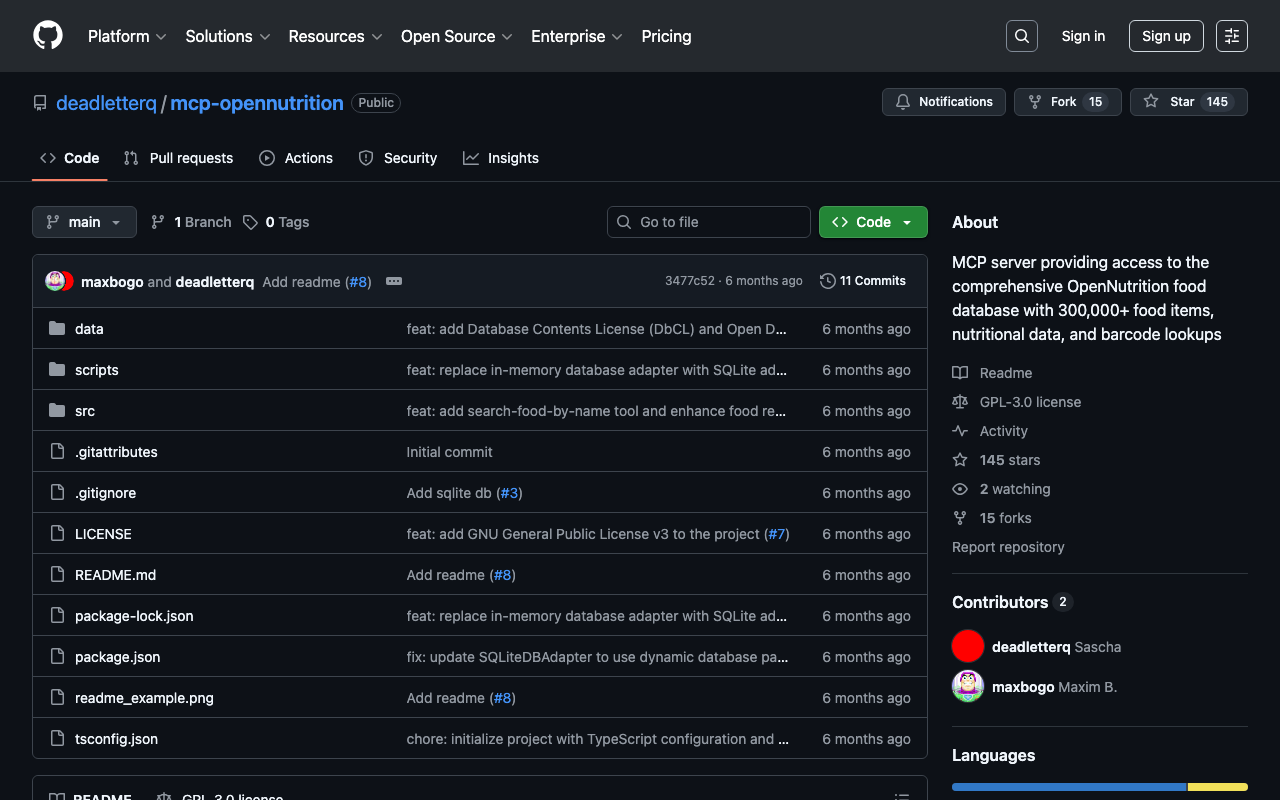Image resolution: width=1280 pixels, height=800 pixels.
Task: Expand the green Code dropdown button
Action: click(873, 222)
